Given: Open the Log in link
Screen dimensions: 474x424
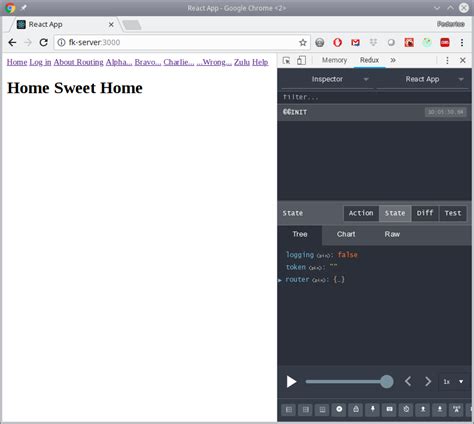Looking at the screenshot, I should (40, 62).
